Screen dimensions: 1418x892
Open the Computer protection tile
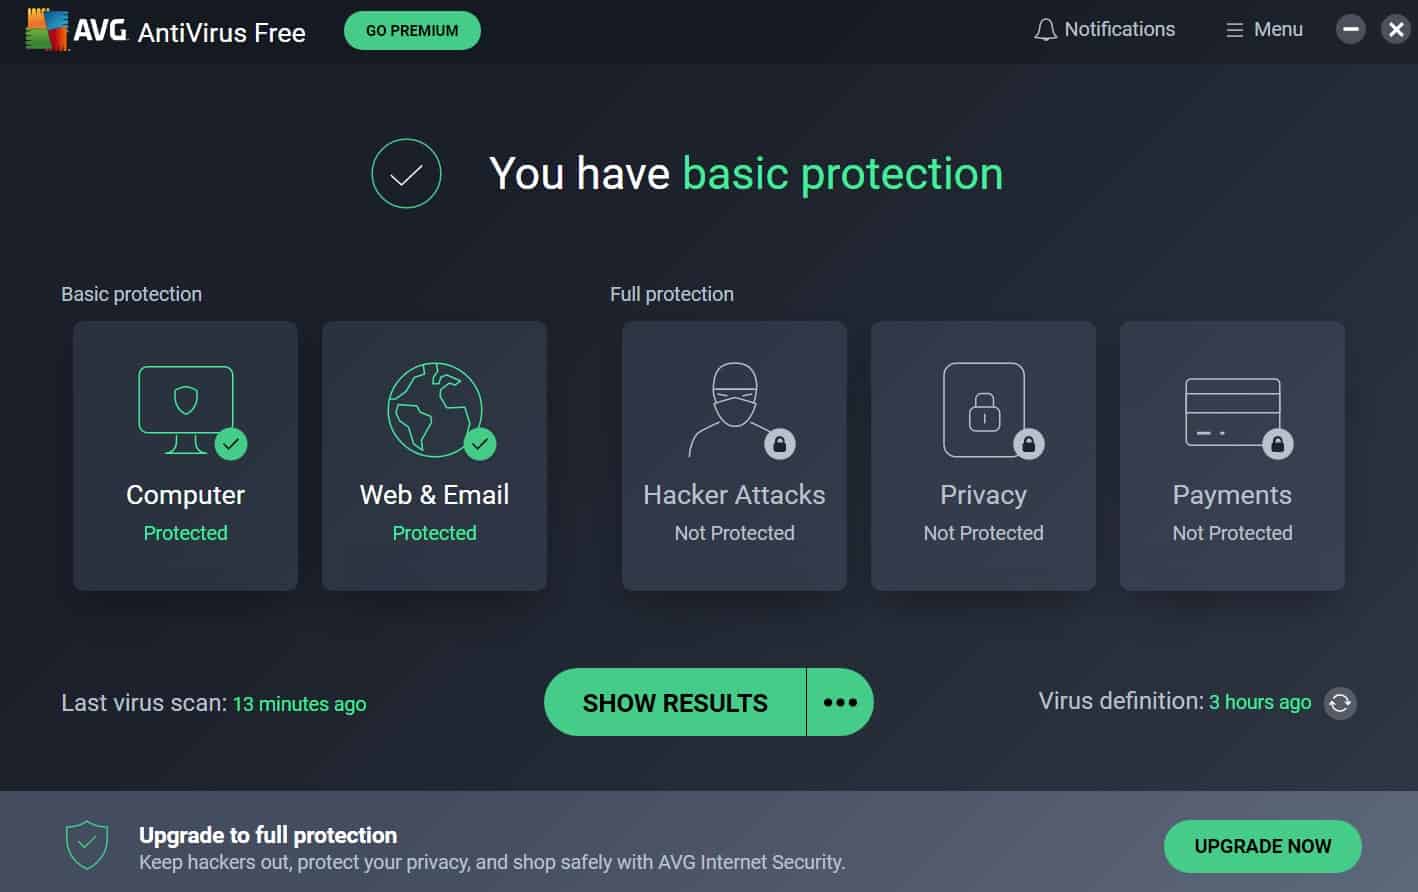pyautogui.click(x=185, y=455)
